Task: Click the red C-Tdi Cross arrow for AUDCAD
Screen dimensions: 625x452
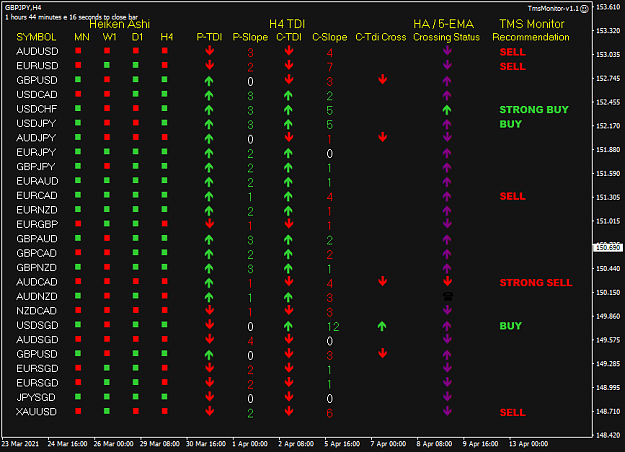Action: 383,281
